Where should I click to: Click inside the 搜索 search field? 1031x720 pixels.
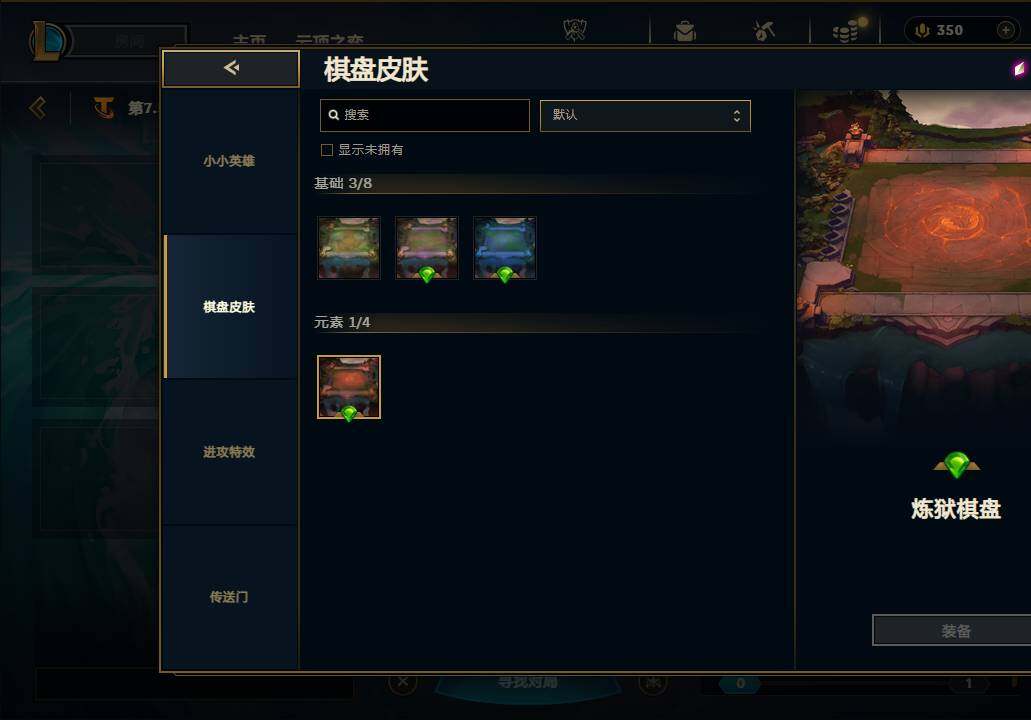(x=425, y=116)
